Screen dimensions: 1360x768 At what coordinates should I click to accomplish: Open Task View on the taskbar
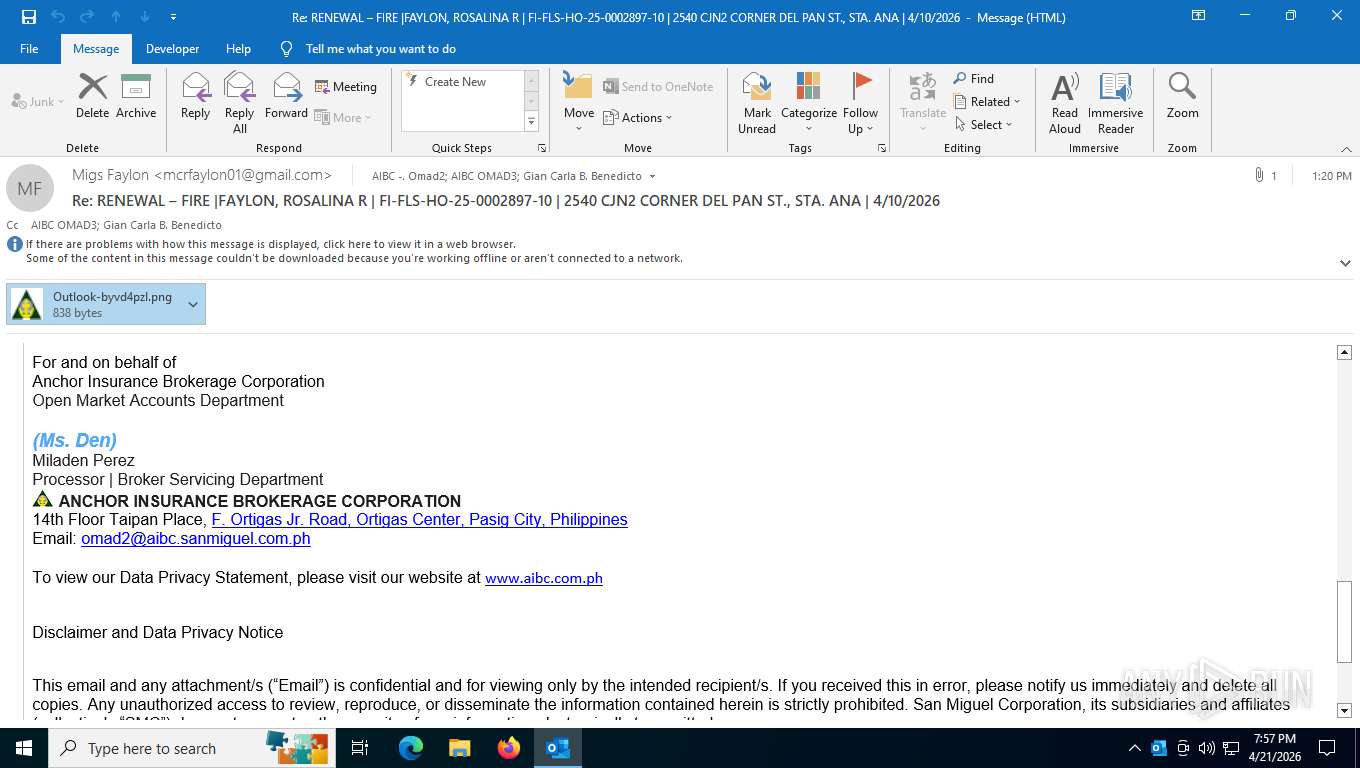pos(360,748)
